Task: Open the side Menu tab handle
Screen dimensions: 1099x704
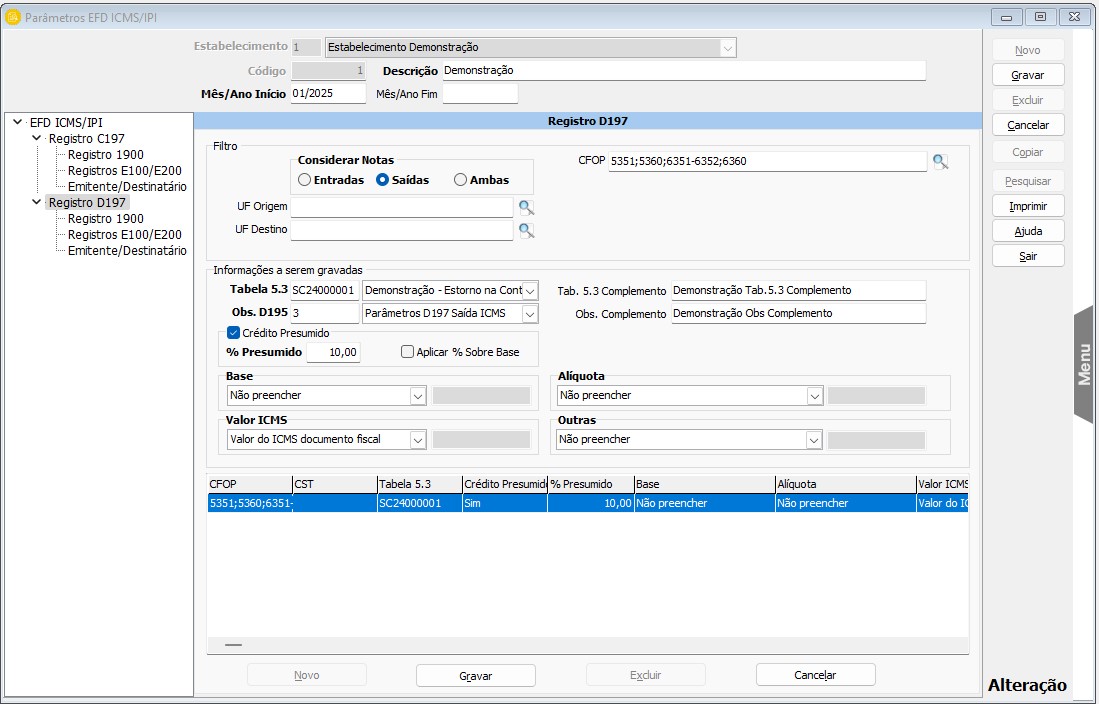Action: click(1084, 364)
